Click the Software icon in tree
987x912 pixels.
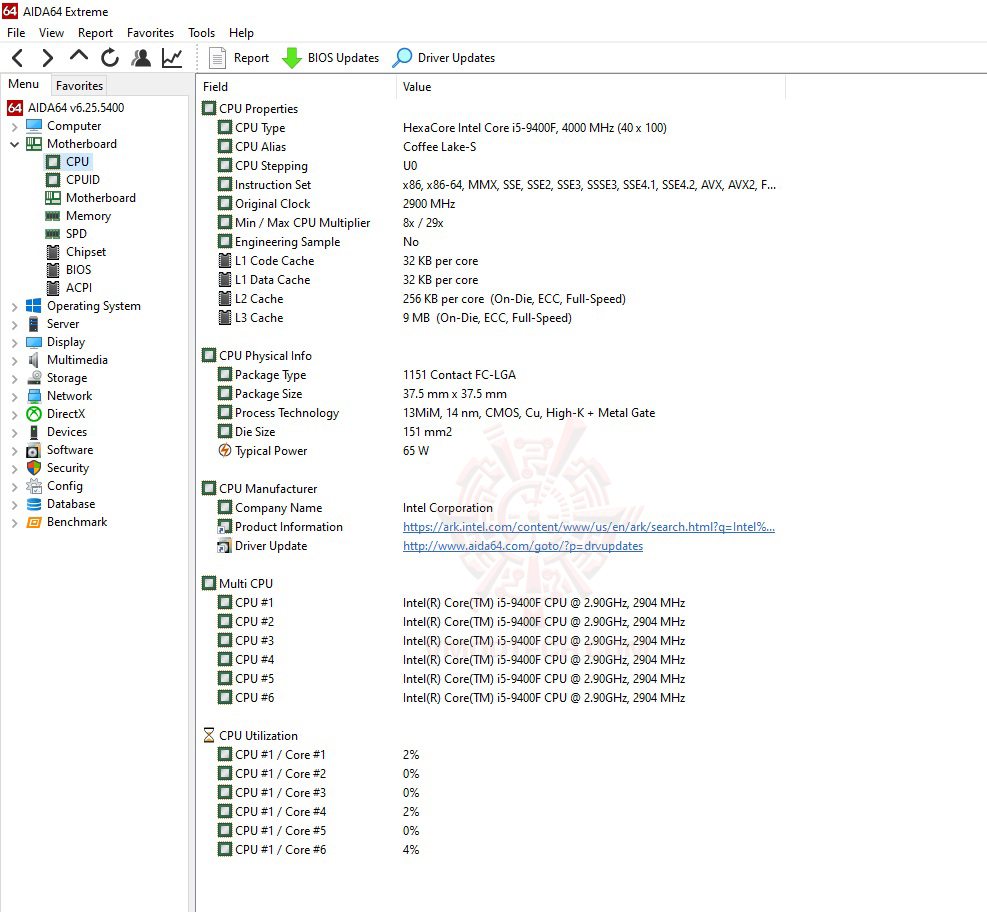point(33,450)
